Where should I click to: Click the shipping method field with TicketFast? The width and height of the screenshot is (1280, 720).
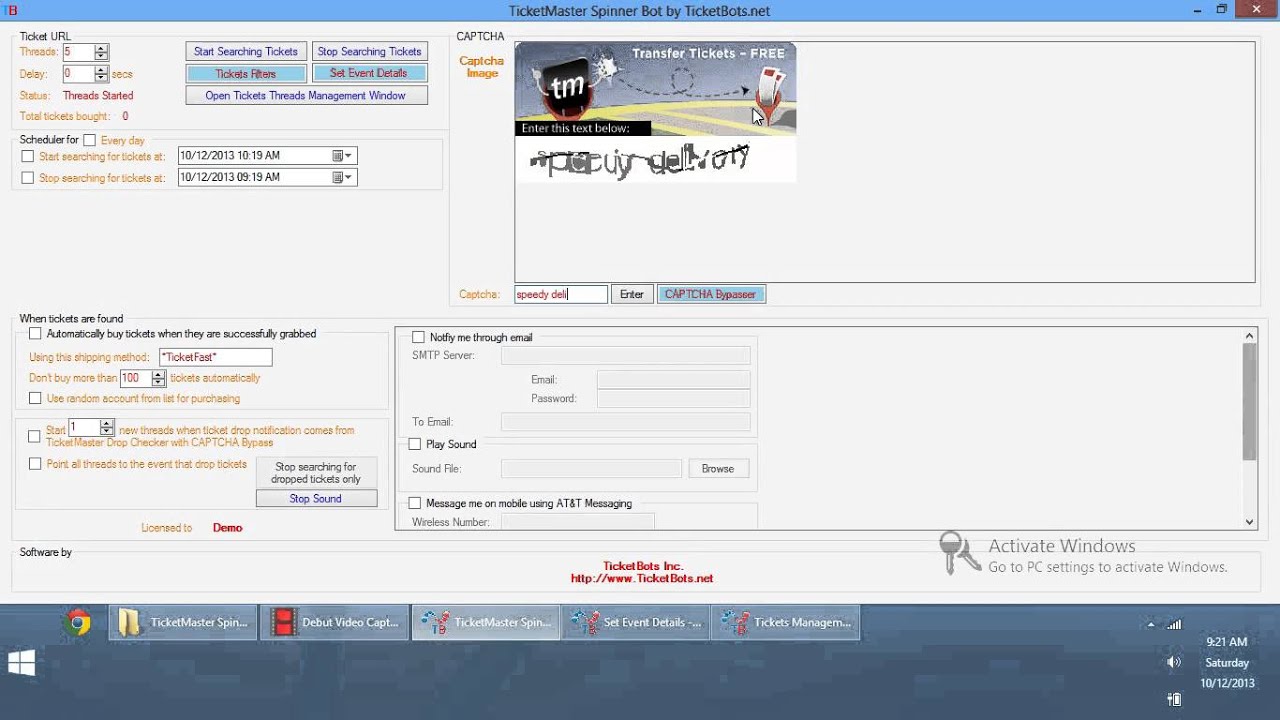215,357
